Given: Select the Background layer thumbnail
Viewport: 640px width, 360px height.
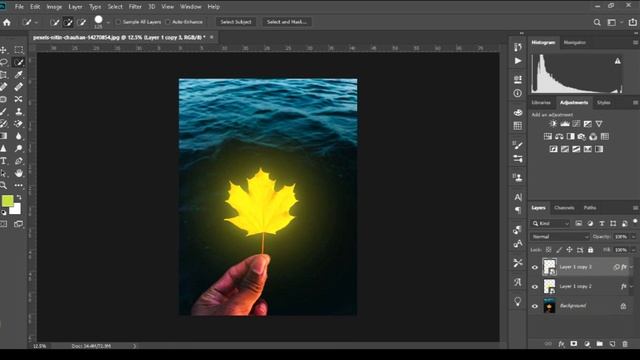Looking at the screenshot, I should [x=549, y=306].
